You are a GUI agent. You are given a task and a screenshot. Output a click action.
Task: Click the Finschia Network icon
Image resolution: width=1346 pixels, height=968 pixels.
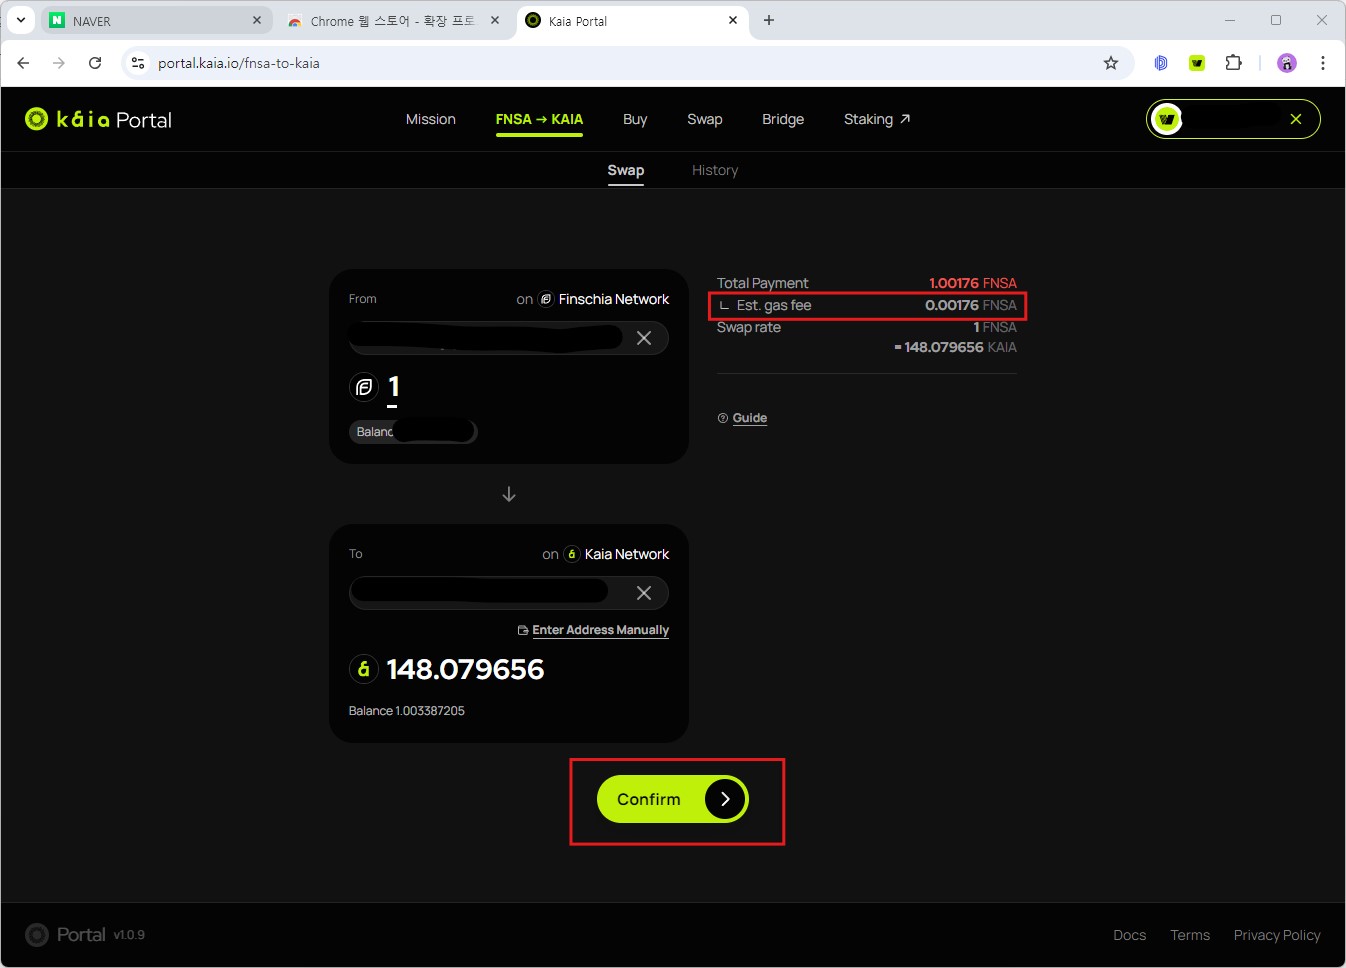tap(546, 299)
